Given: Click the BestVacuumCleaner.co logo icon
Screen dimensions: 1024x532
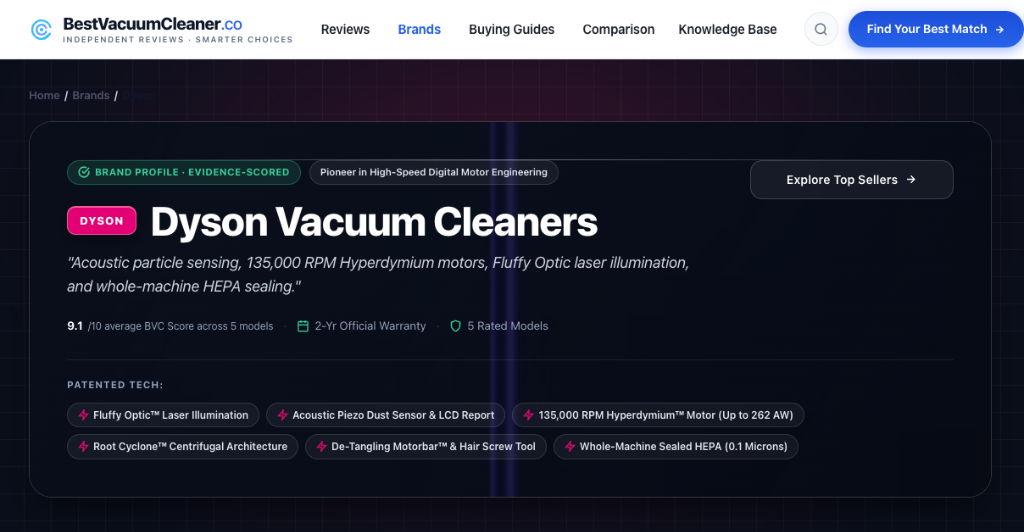Looking at the screenshot, I should pos(41,29).
